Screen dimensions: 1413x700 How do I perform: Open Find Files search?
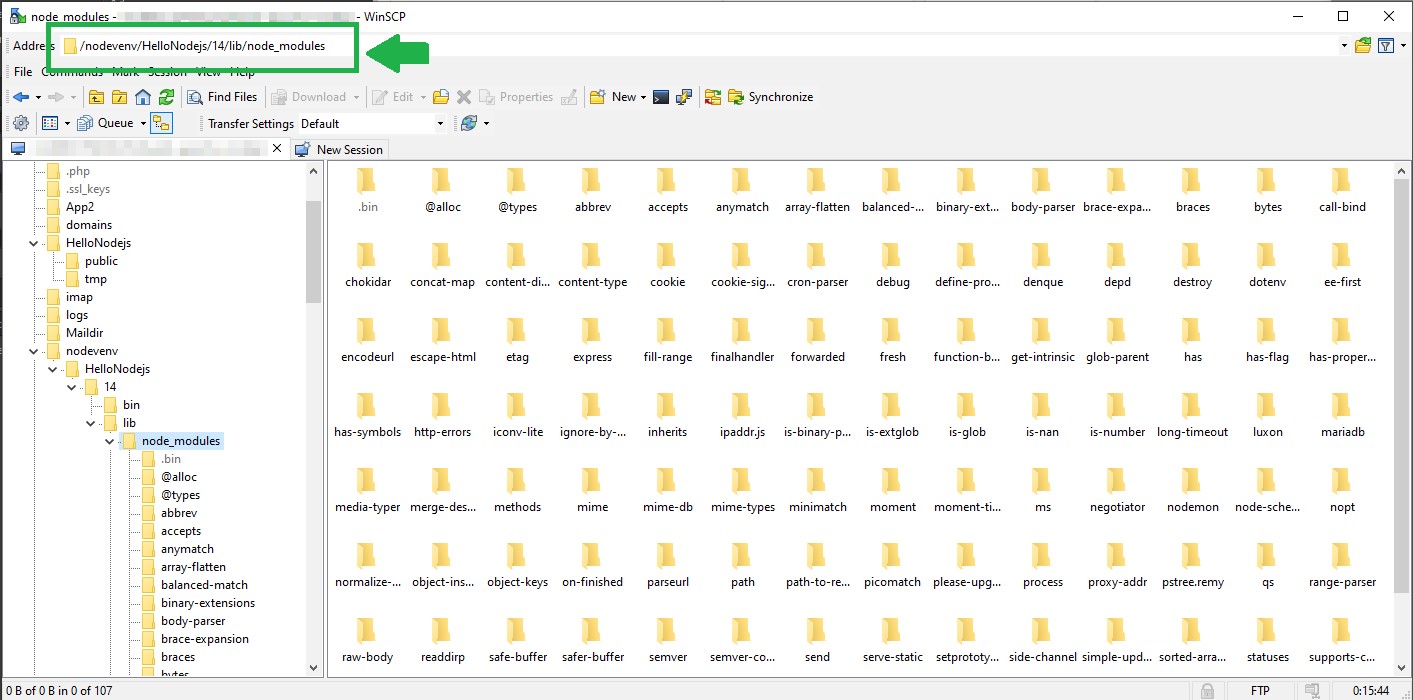tap(222, 97)
